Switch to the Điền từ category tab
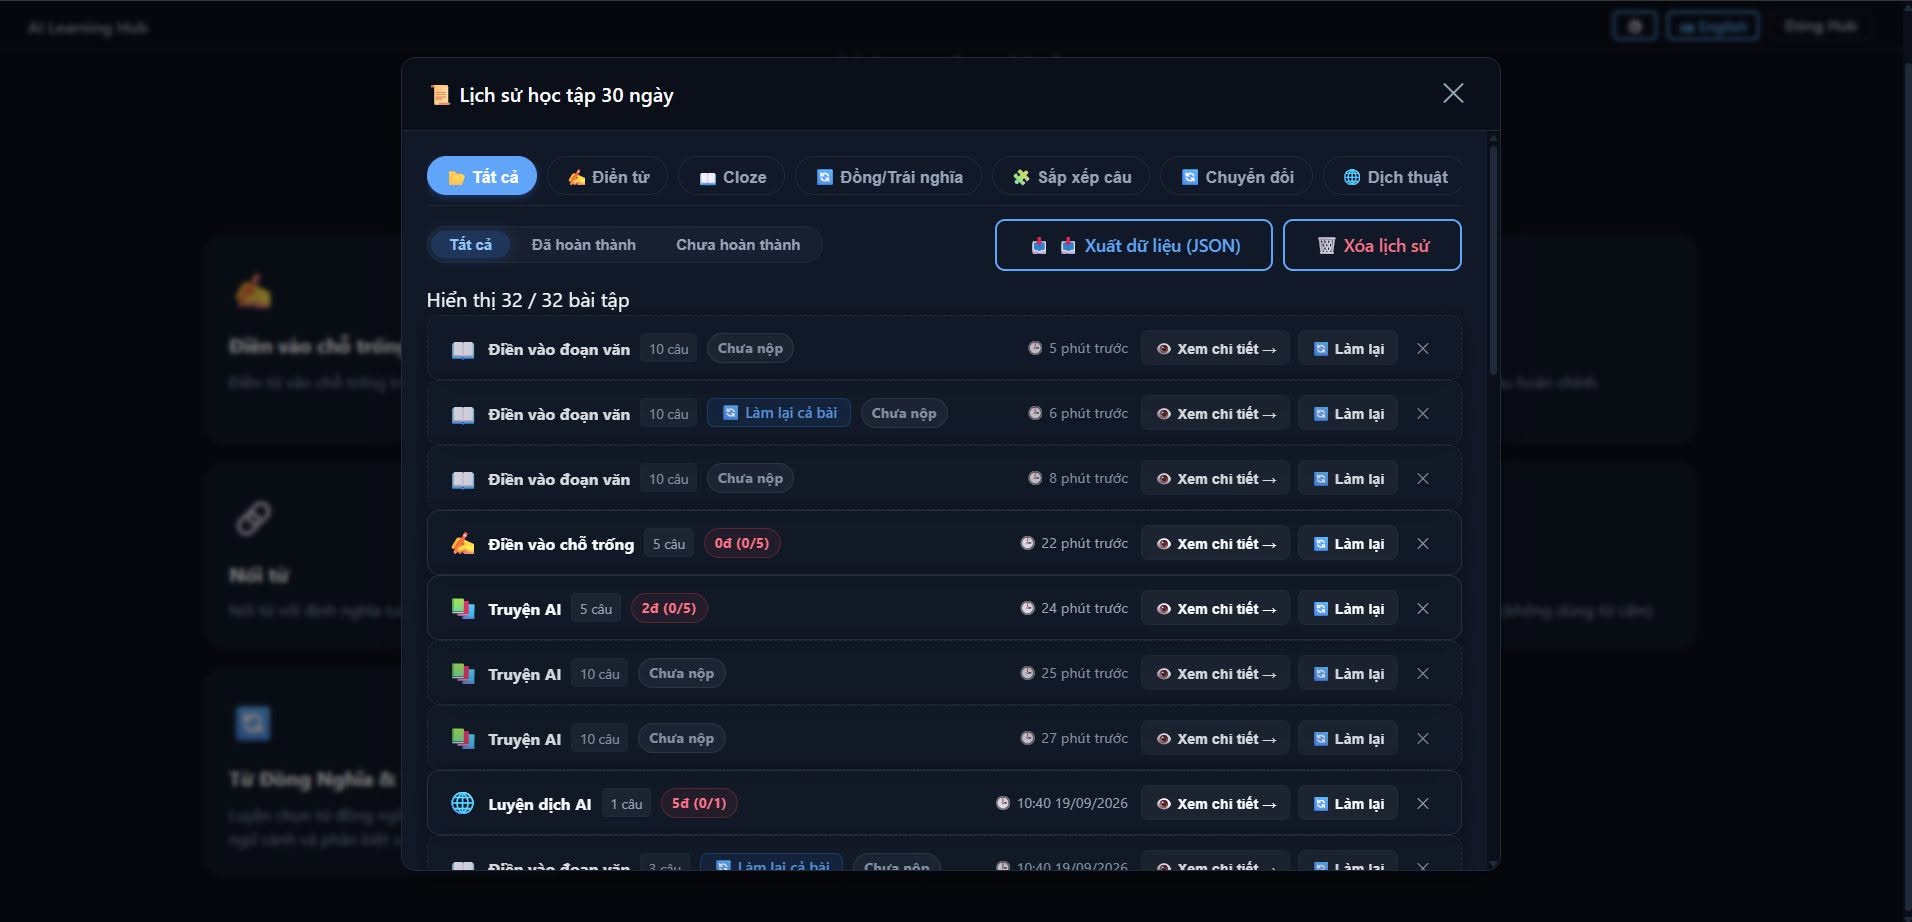The height and width of the screenshot is (922, 1912). [608, 176]
